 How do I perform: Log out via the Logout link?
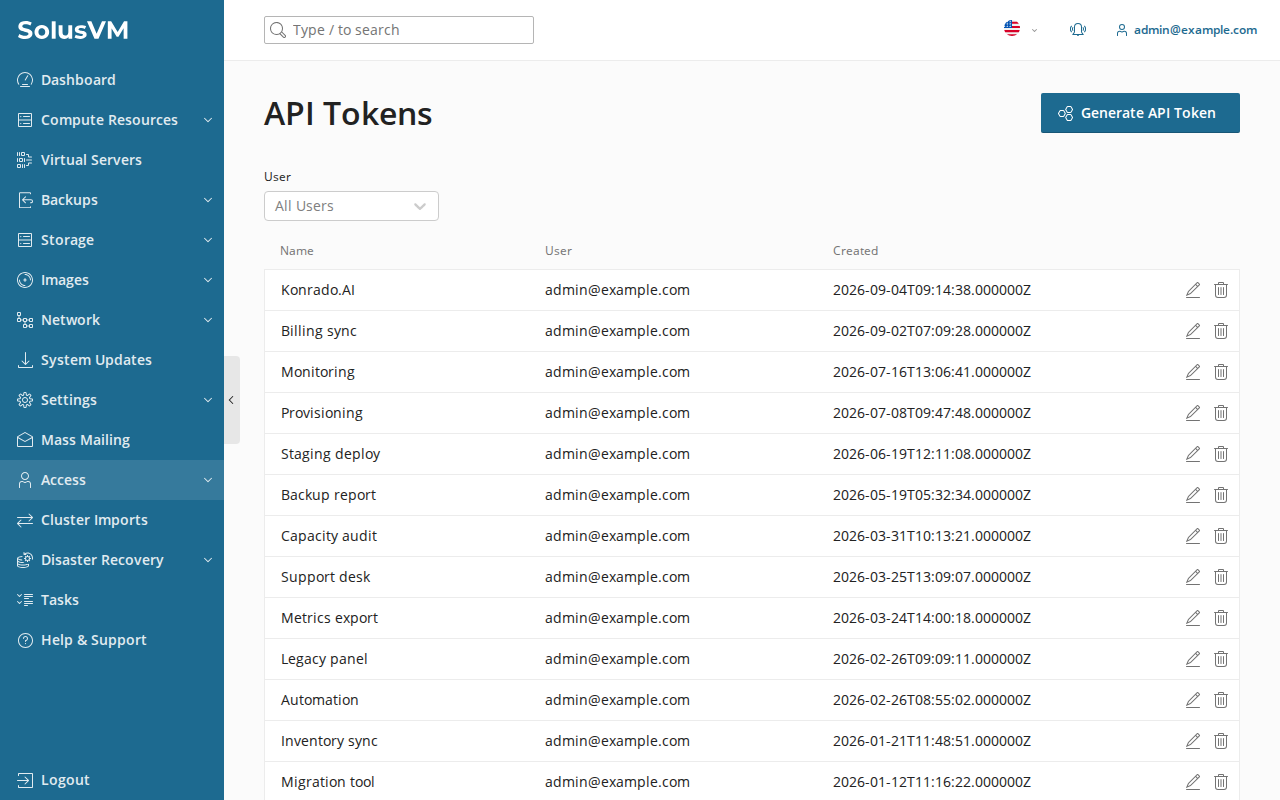(112, 780)
